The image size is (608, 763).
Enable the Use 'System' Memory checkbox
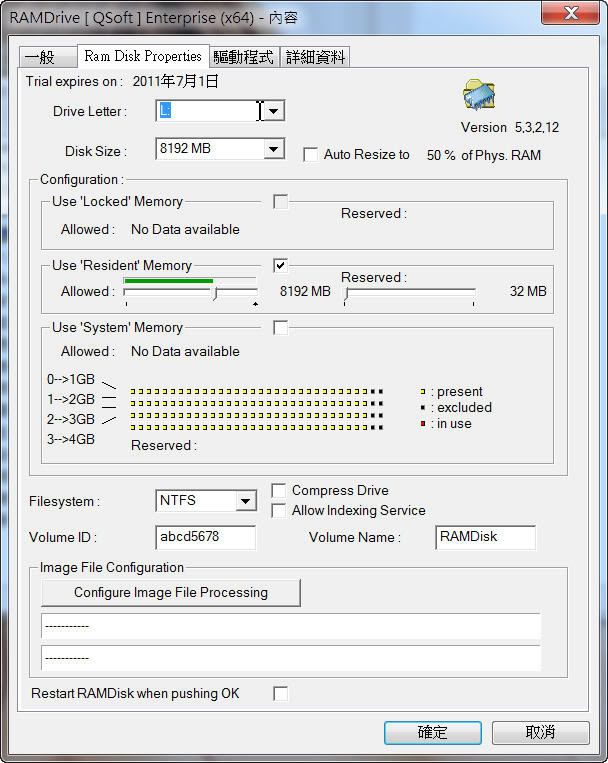click(281, 328)
